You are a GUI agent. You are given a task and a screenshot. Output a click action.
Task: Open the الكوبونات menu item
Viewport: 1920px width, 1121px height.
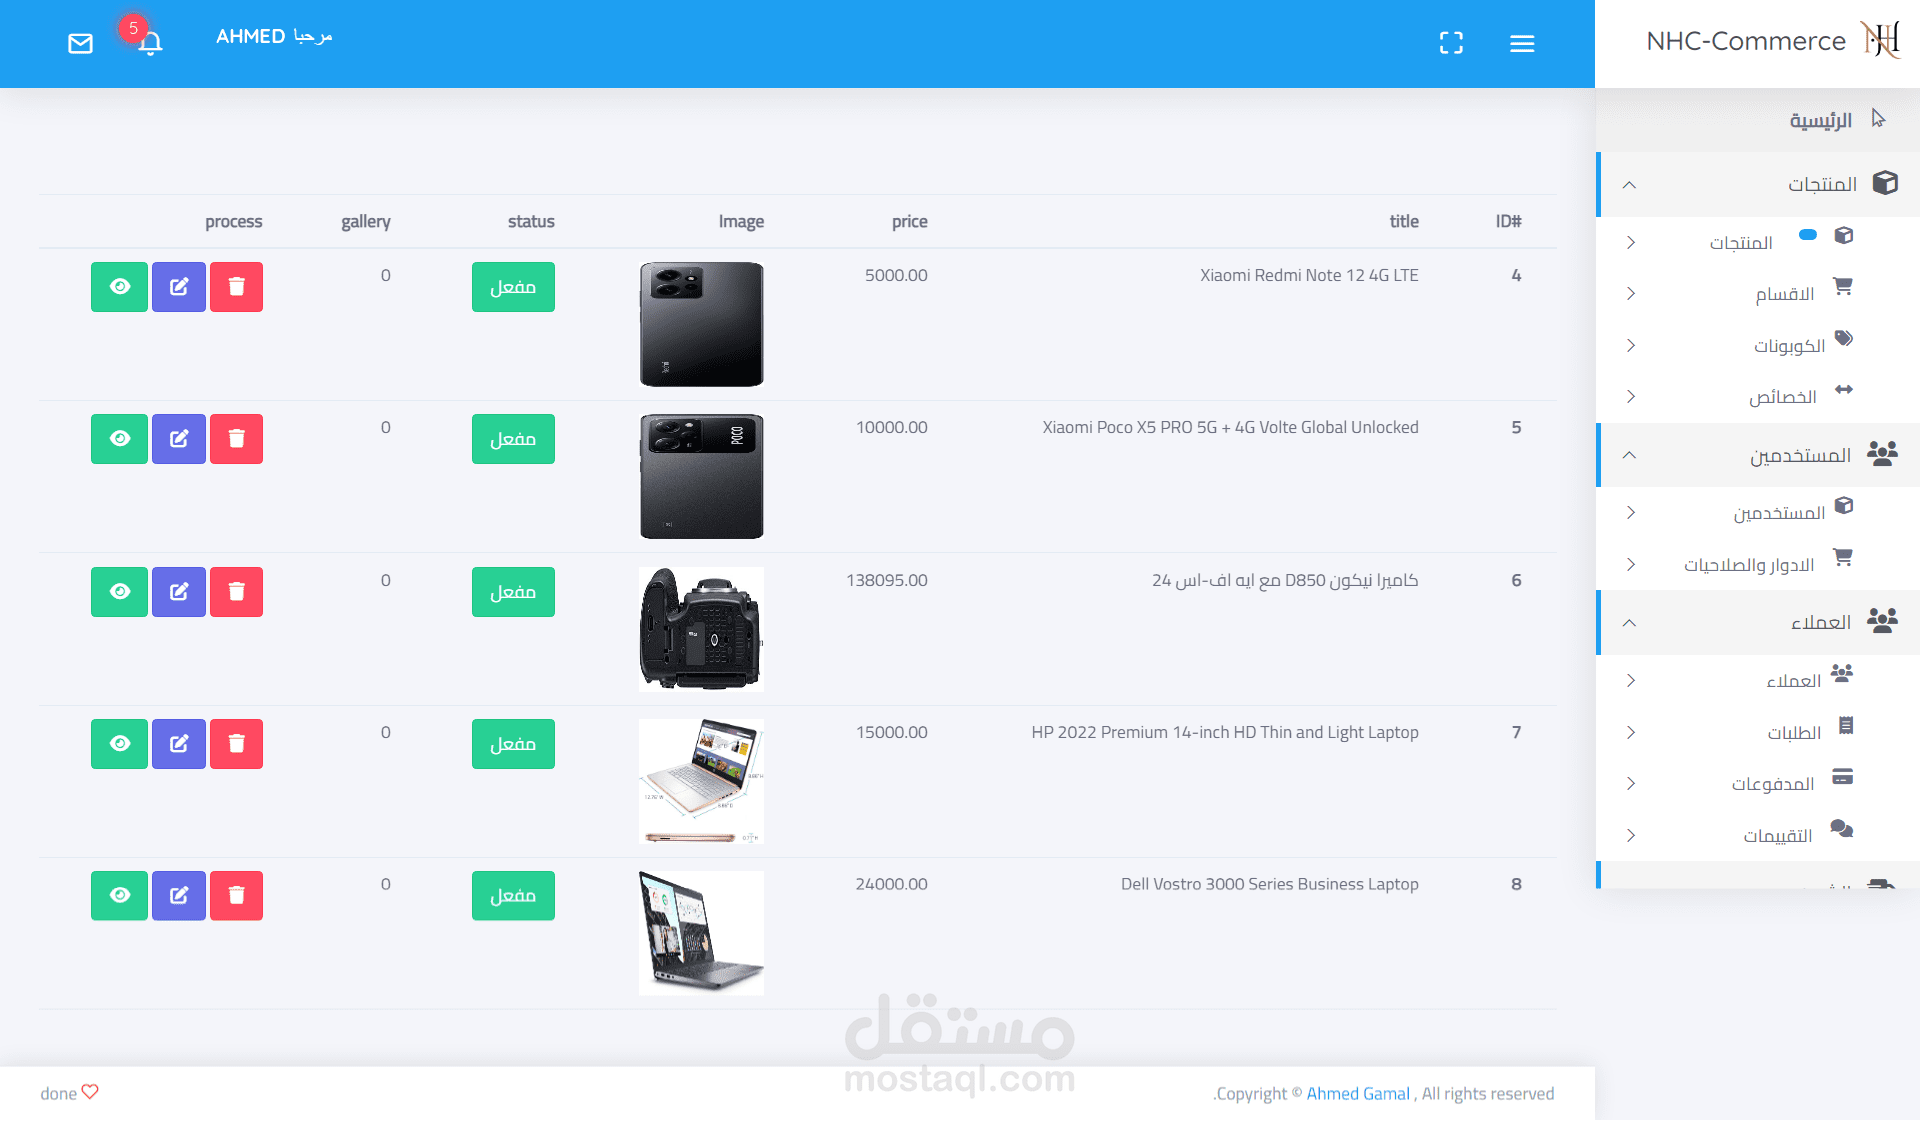1788,346
